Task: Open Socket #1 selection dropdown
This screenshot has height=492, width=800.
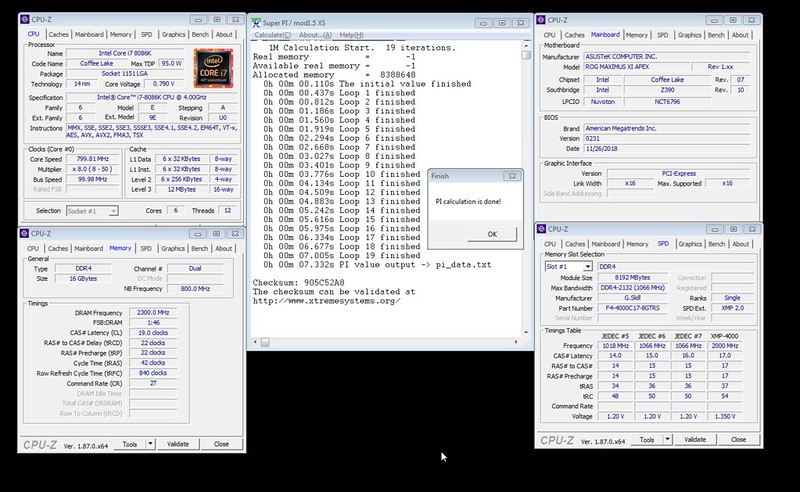Action: (x=113, y=211)
